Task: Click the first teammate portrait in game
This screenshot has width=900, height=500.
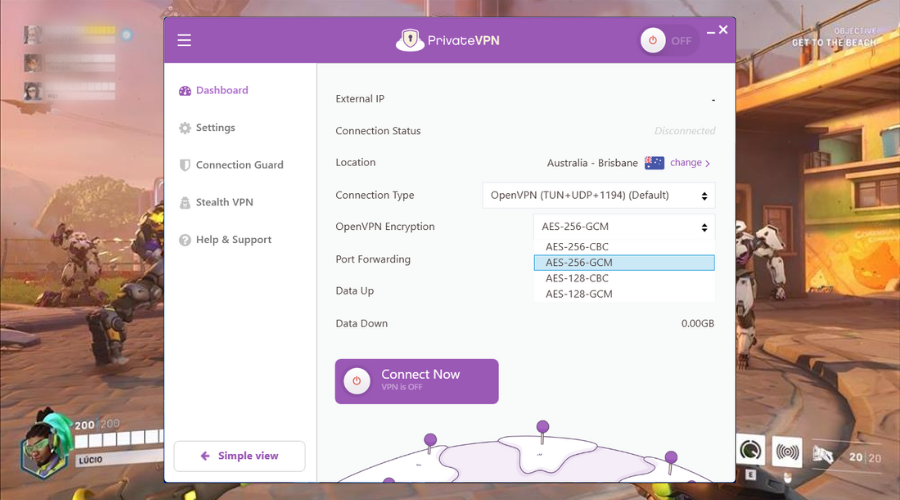Action: click(x=32, y=35)
